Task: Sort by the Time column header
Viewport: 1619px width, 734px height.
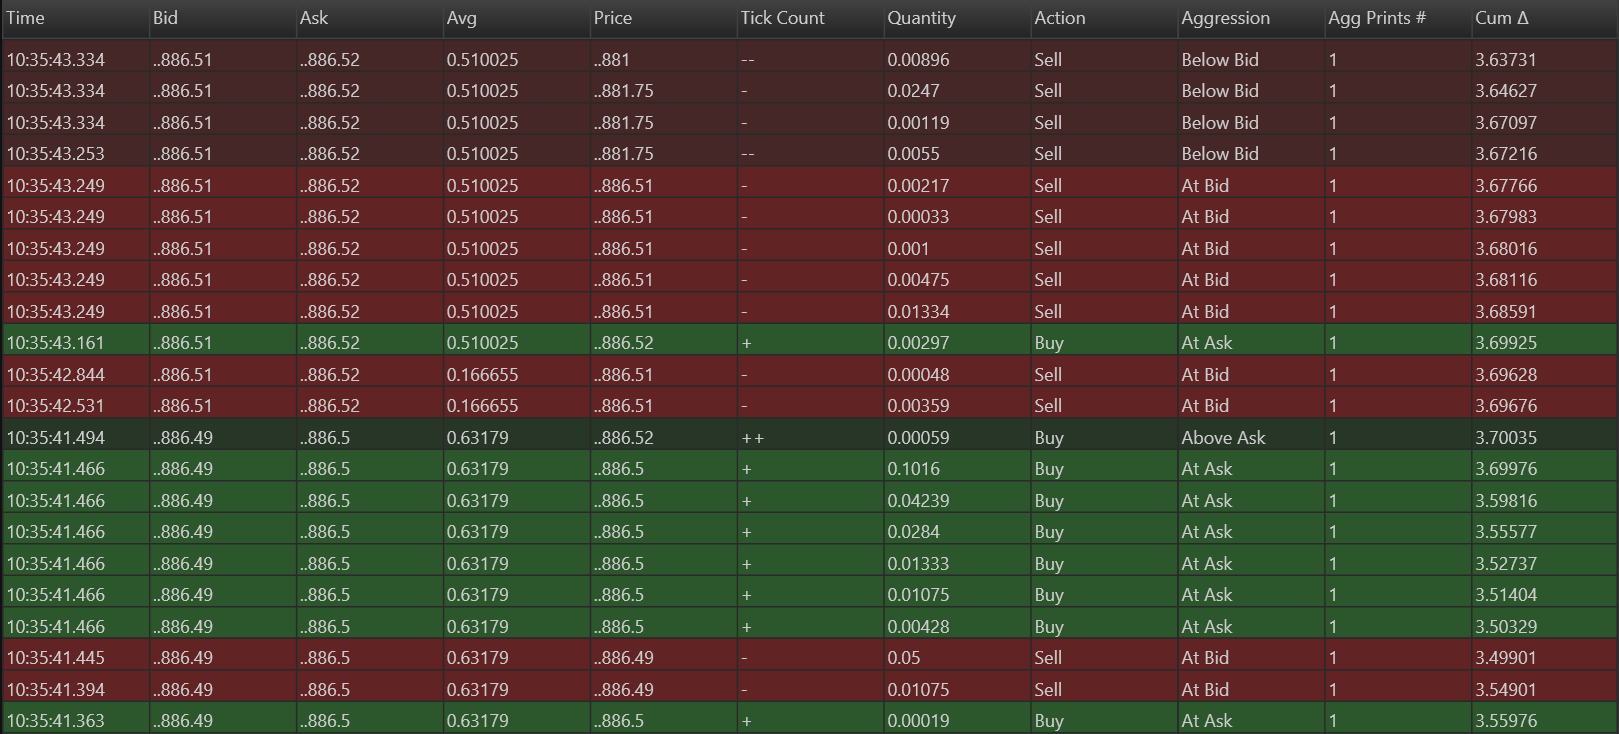Action: pos(26,18)
